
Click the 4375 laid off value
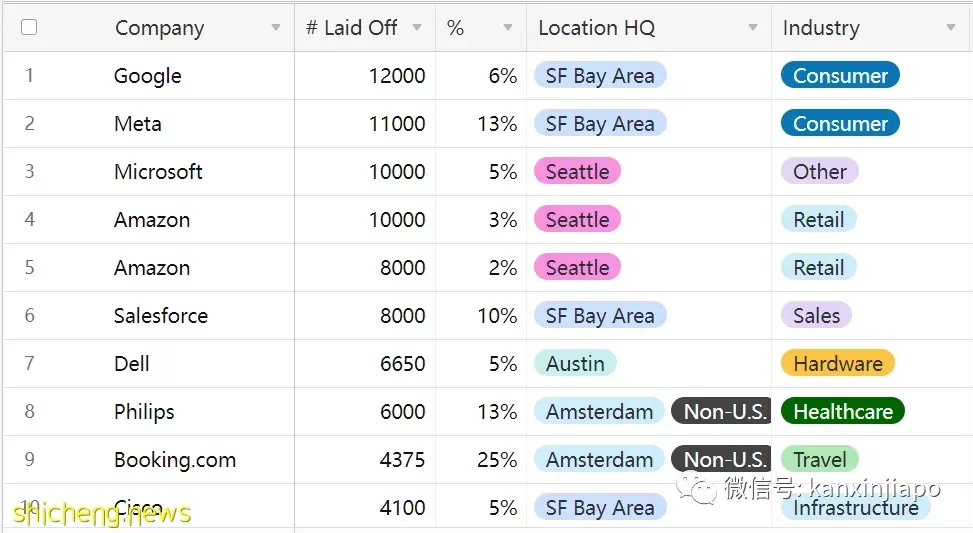pos(403,459)
